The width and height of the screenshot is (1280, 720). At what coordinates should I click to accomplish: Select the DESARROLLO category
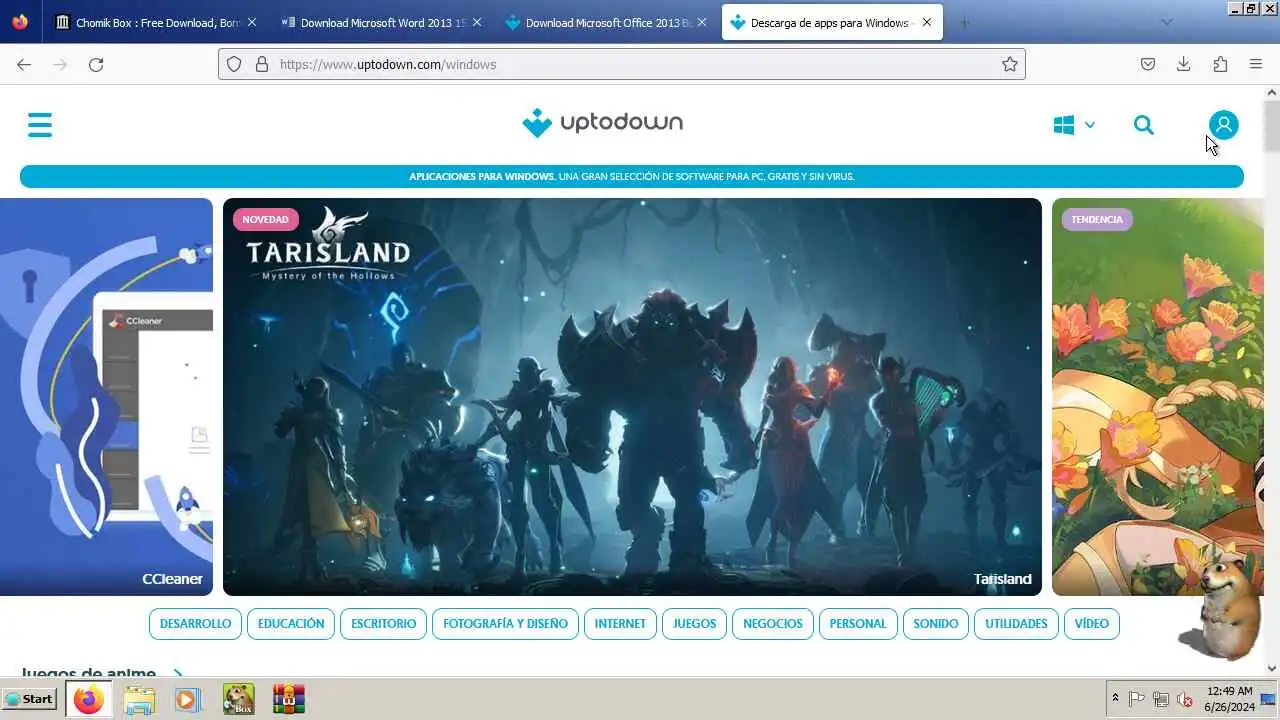click(x=195, y=623)
